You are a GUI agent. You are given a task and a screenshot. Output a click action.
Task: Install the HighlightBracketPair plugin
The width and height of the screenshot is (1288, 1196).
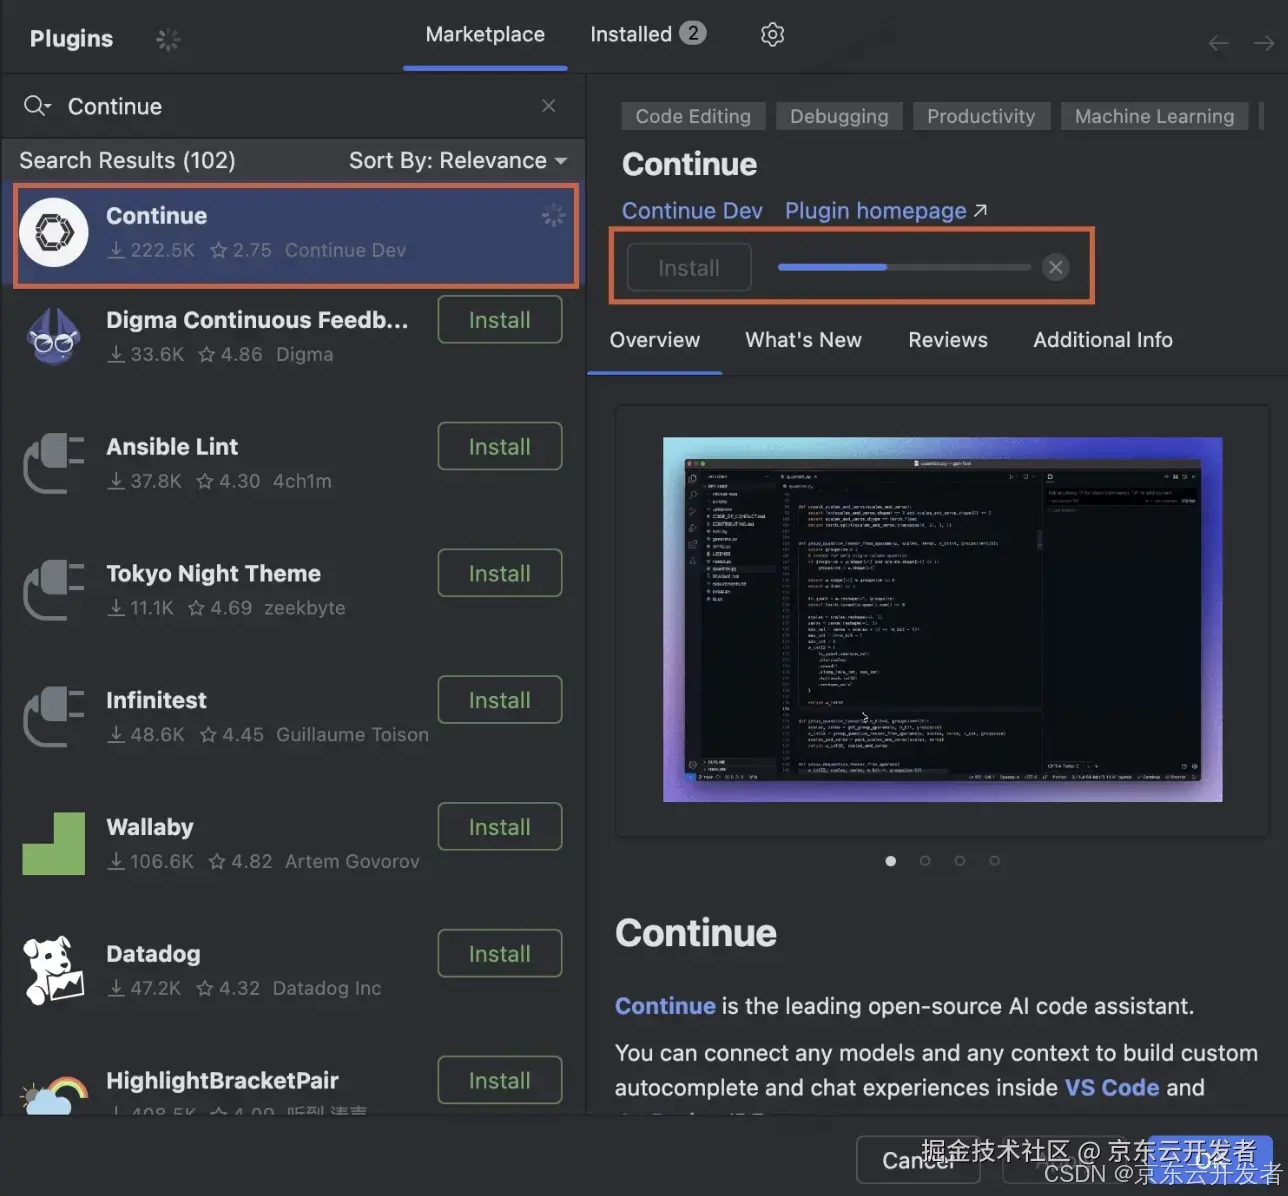[500, 1081]
